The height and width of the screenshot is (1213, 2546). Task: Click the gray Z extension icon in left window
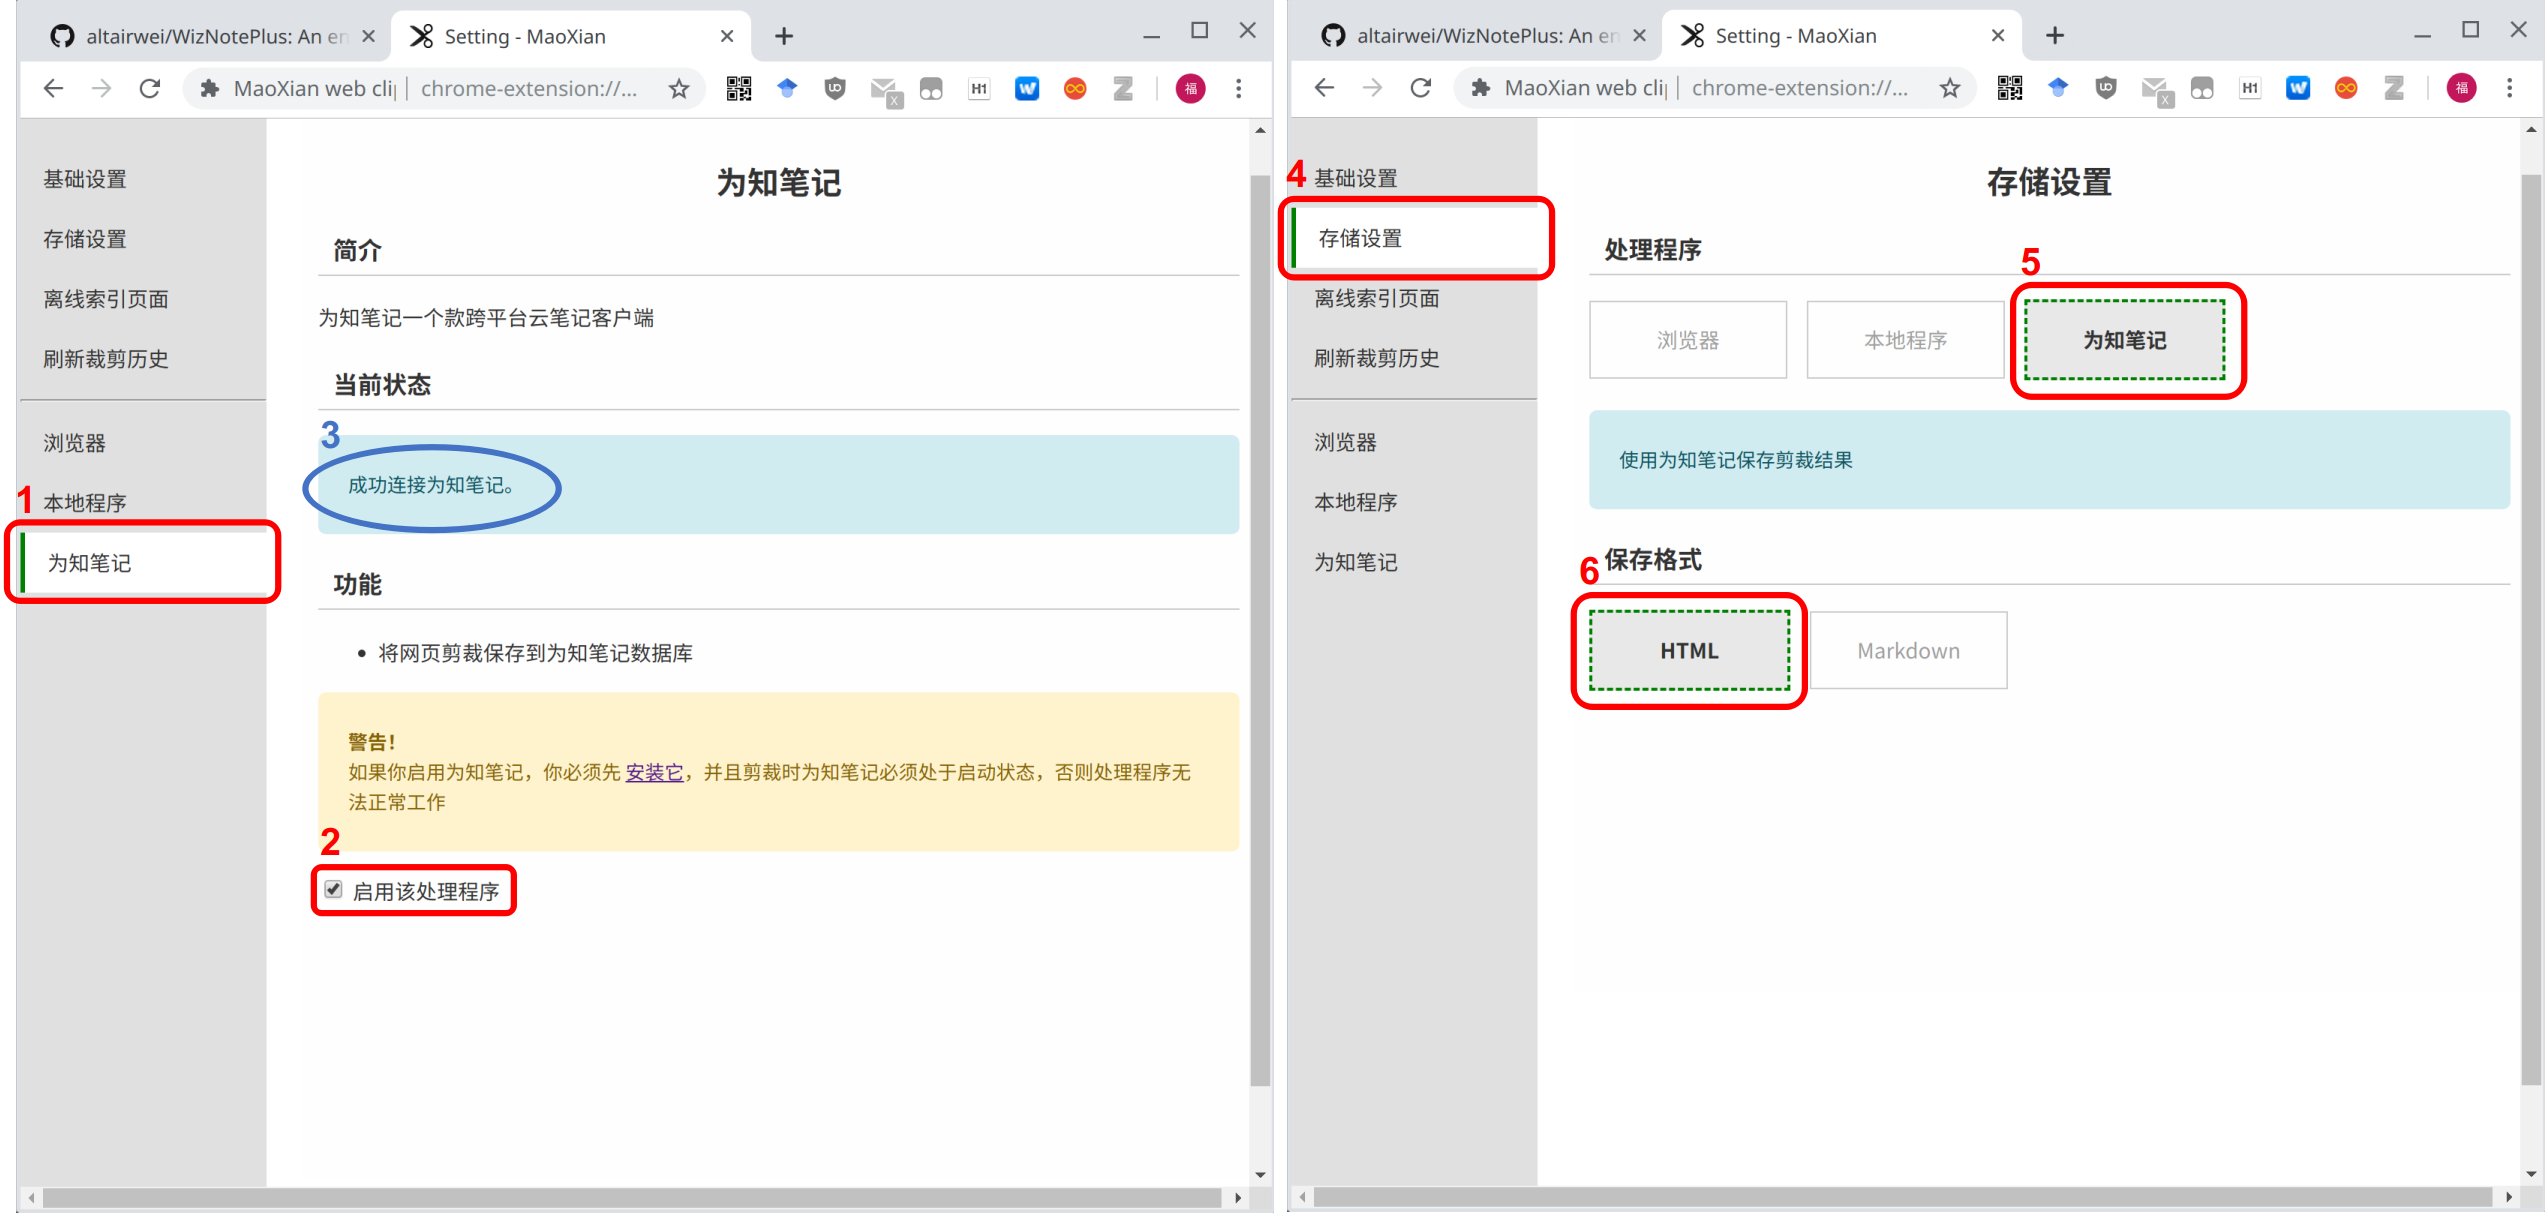pyautogui.click(x=1123, y=89)
